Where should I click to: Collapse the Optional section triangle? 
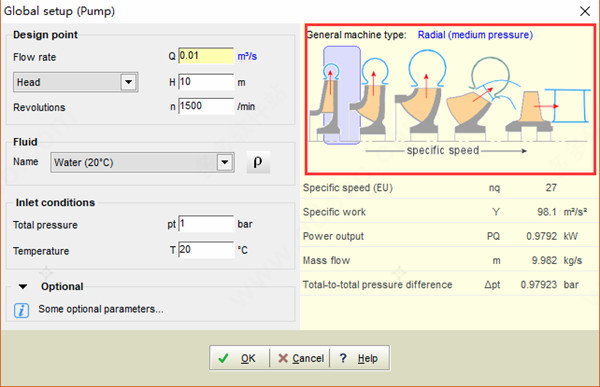[x=23, y=286]
